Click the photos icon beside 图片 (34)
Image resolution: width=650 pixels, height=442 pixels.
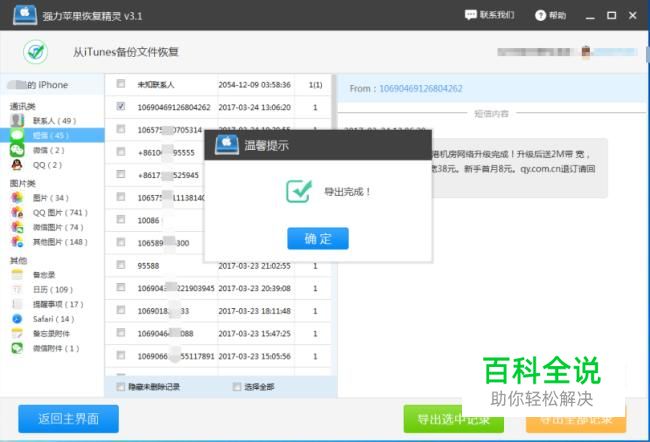[x=17, y=197]
